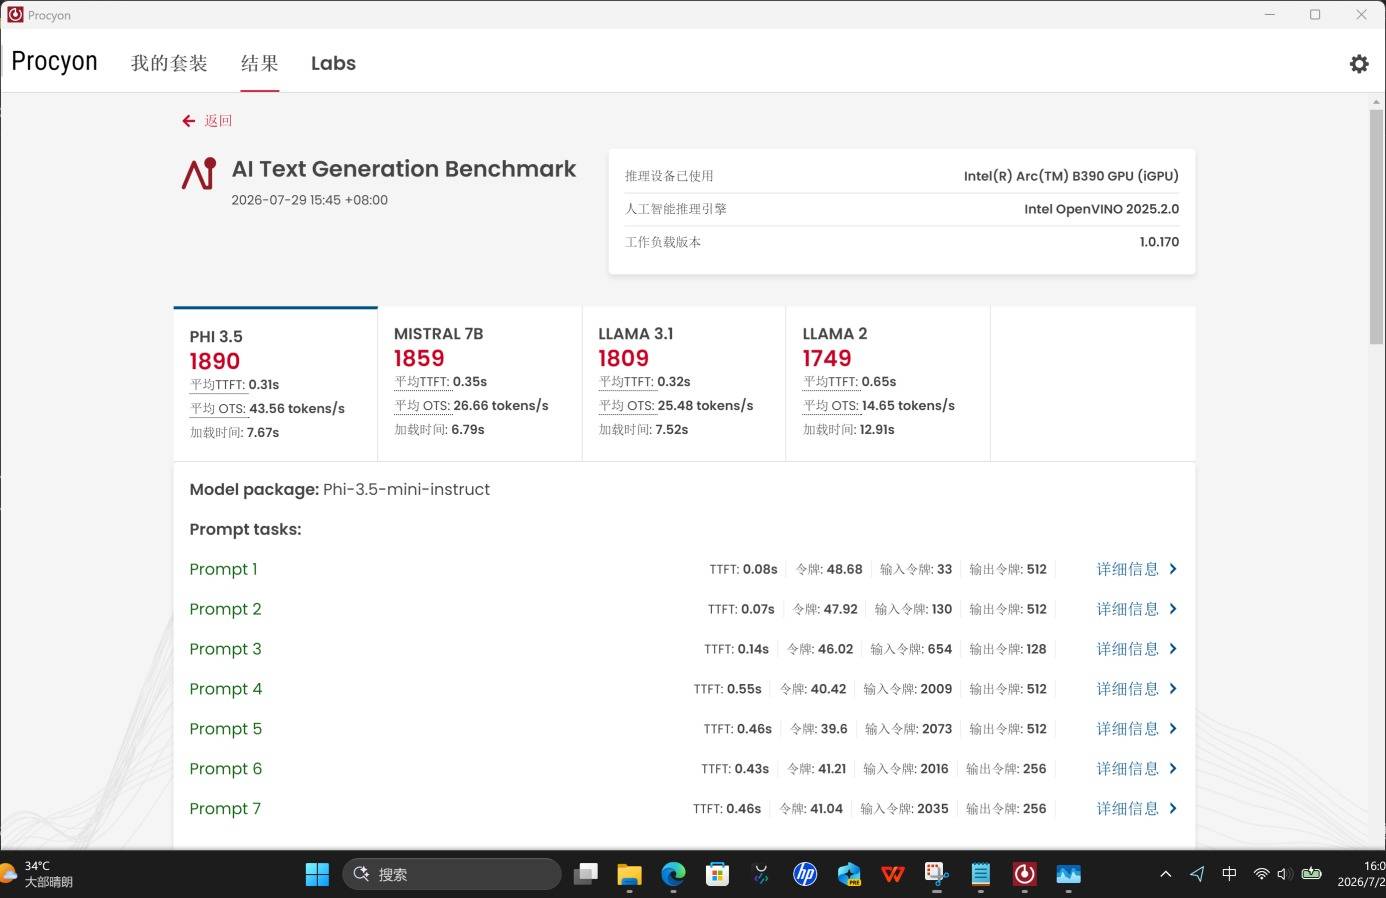Select the PHI 3.5 result tab
This screenshot has width=1386, height=898.
(276, 384)
